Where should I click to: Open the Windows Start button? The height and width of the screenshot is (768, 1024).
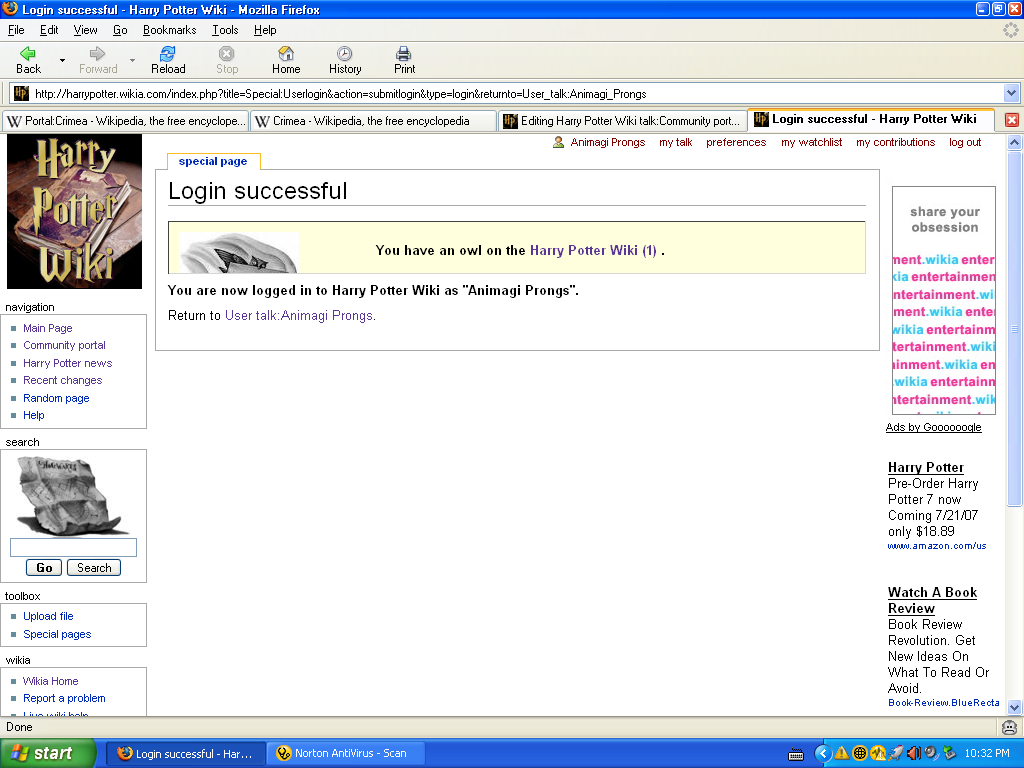click(x=48, y=753)
